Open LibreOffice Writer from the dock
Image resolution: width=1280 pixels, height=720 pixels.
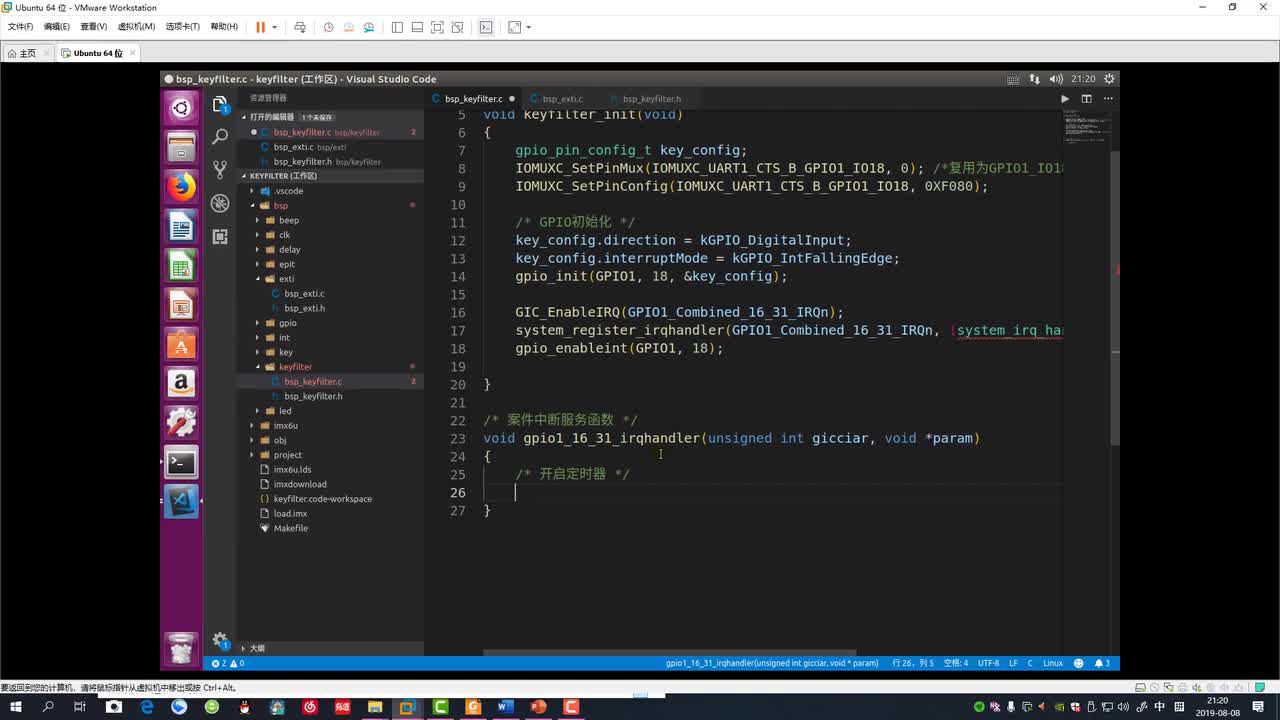tap(181, 227)
